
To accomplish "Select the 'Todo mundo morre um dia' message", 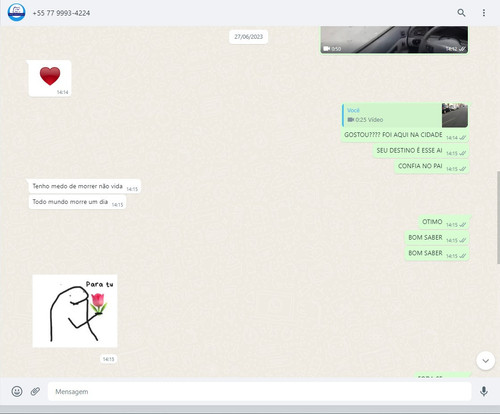I will [x=77, y=202].
